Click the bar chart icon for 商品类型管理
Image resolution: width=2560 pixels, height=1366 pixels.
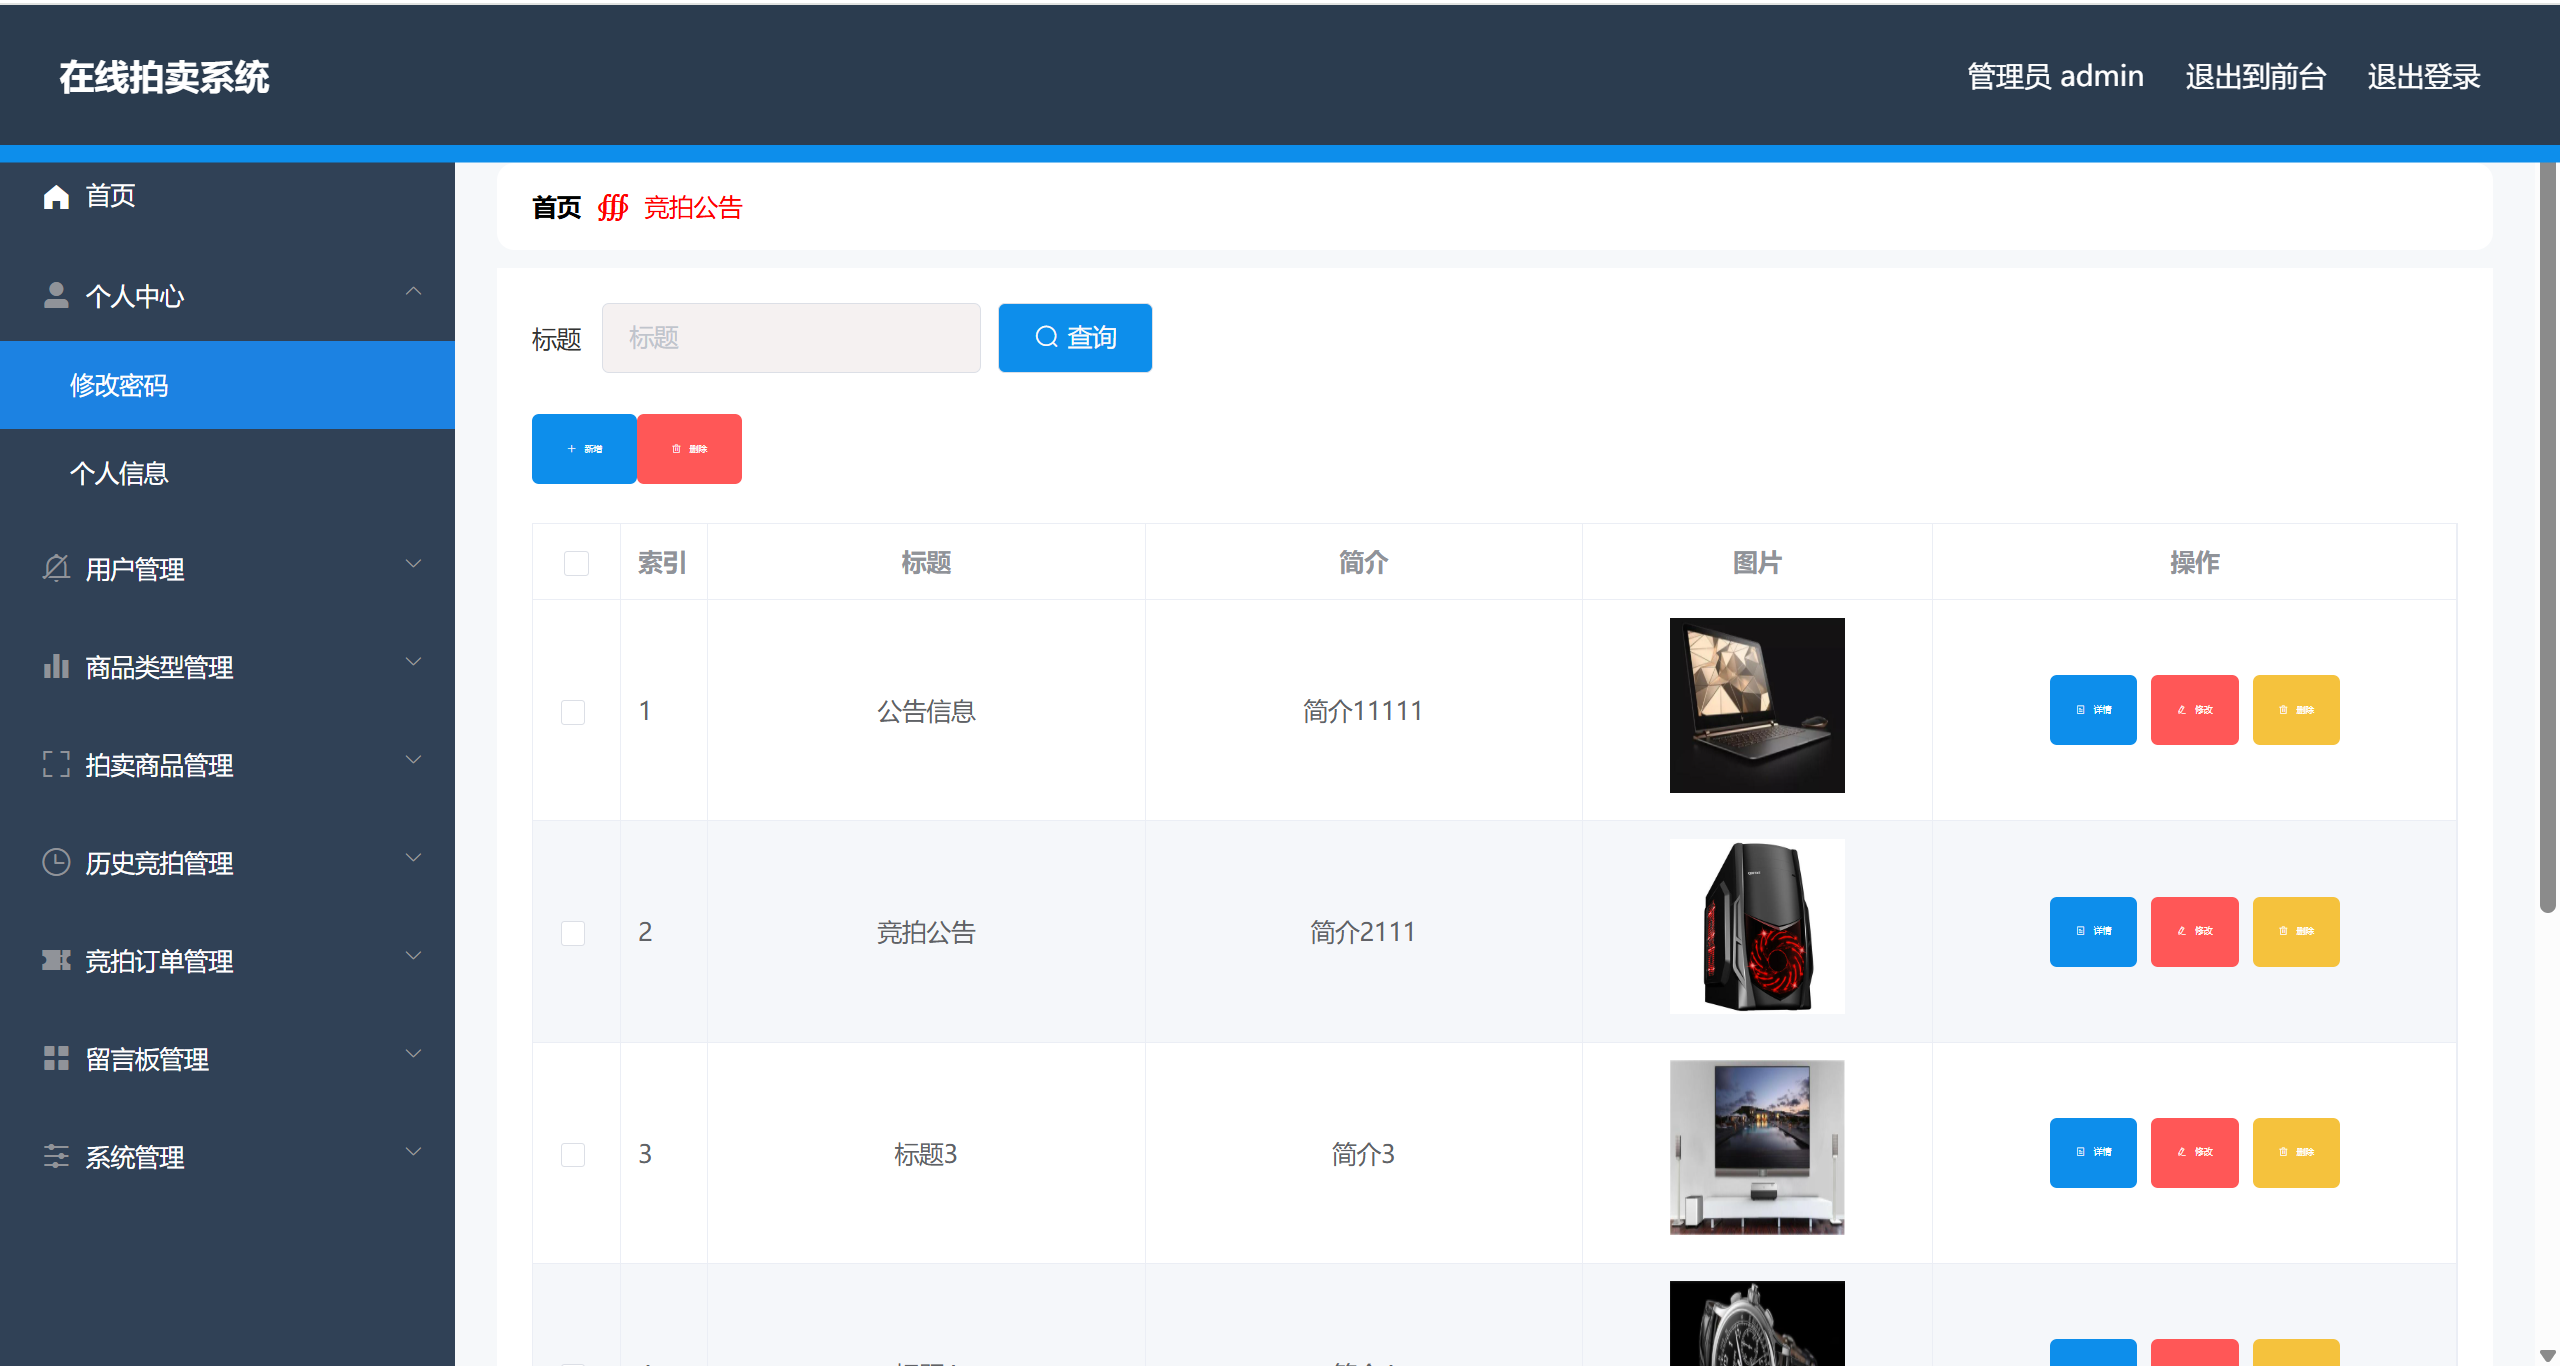point(56,666)
